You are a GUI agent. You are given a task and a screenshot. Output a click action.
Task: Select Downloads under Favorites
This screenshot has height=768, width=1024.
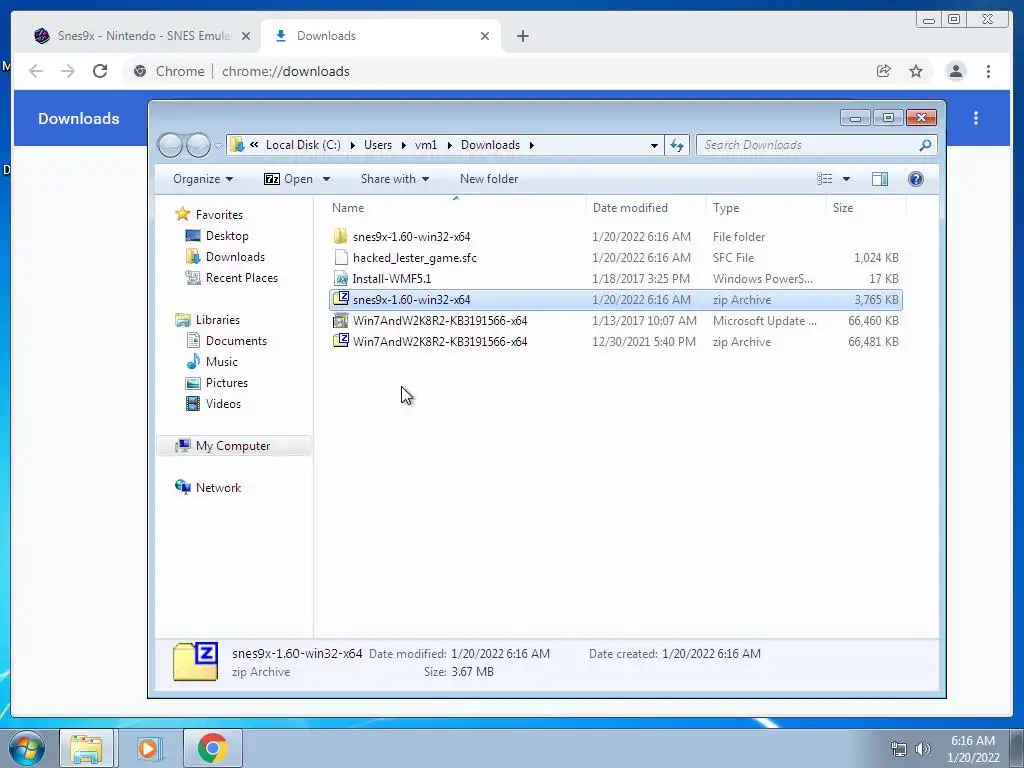click(x=235, y=257)
